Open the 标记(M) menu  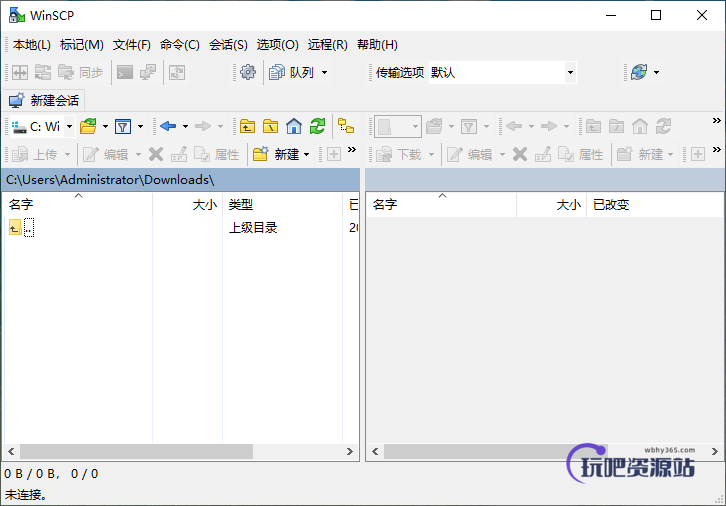81,45
